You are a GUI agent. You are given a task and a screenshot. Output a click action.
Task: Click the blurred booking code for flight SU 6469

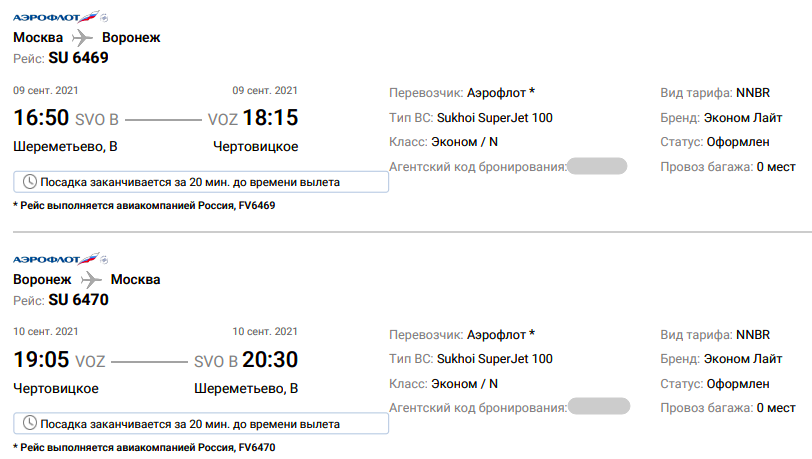tap(597, 166)
